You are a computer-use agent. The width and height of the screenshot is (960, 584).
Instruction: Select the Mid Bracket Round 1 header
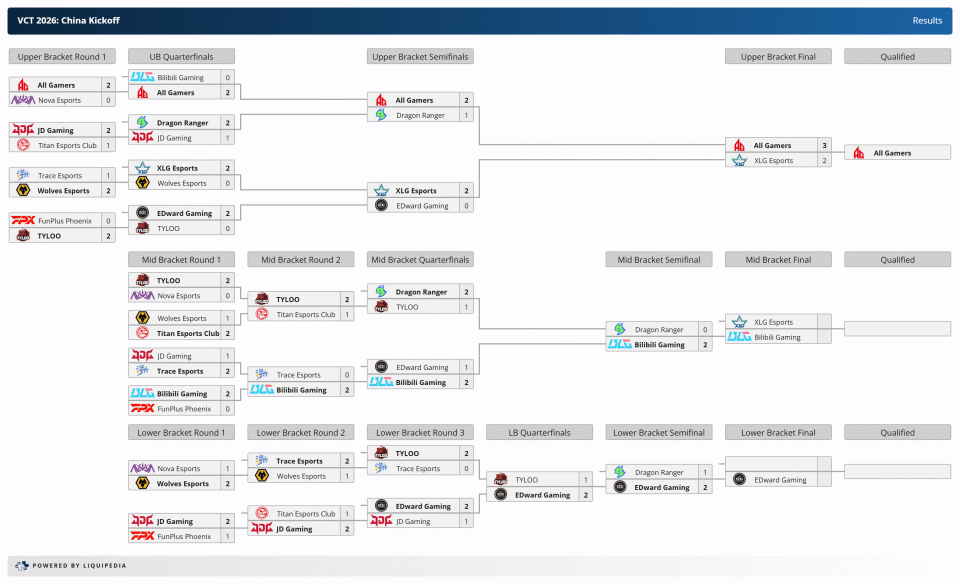[181, 260]
